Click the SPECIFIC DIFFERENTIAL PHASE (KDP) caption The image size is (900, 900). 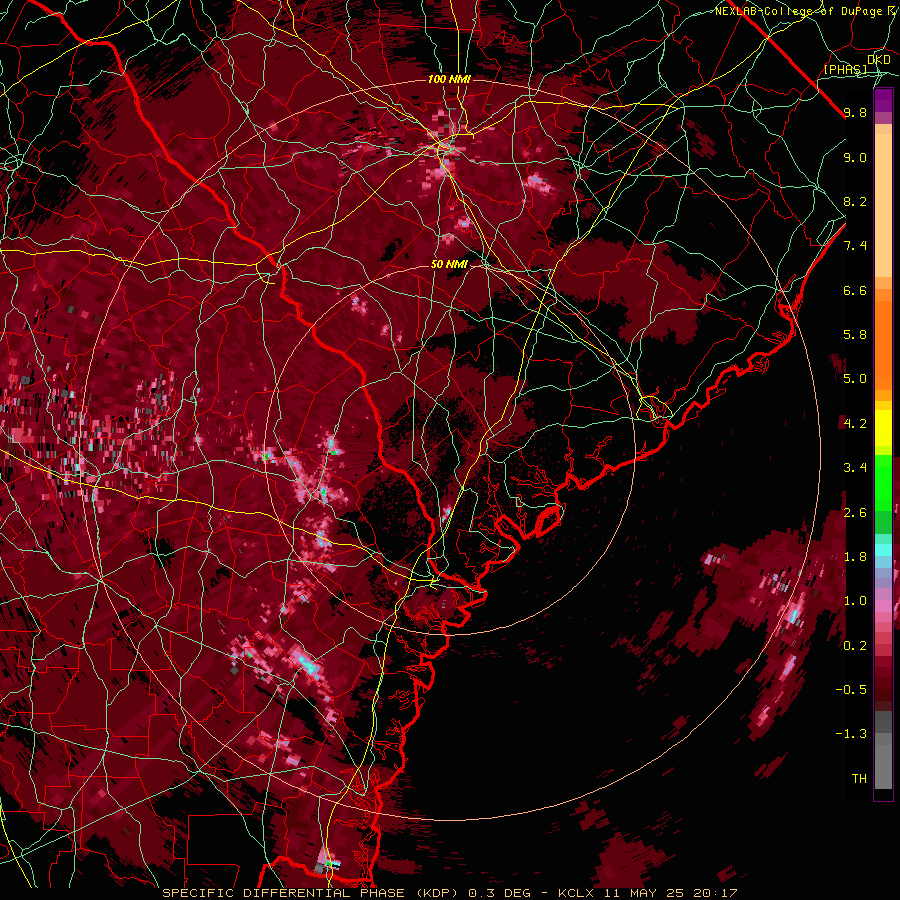coord(313,893)
